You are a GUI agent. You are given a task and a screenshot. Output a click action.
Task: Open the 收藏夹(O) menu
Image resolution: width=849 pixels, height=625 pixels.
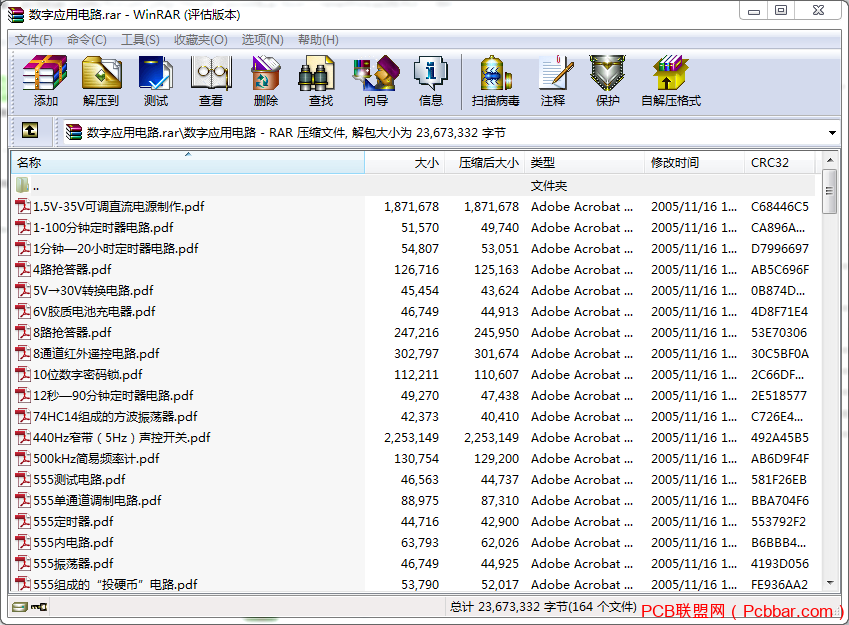[x=200, y=40]
